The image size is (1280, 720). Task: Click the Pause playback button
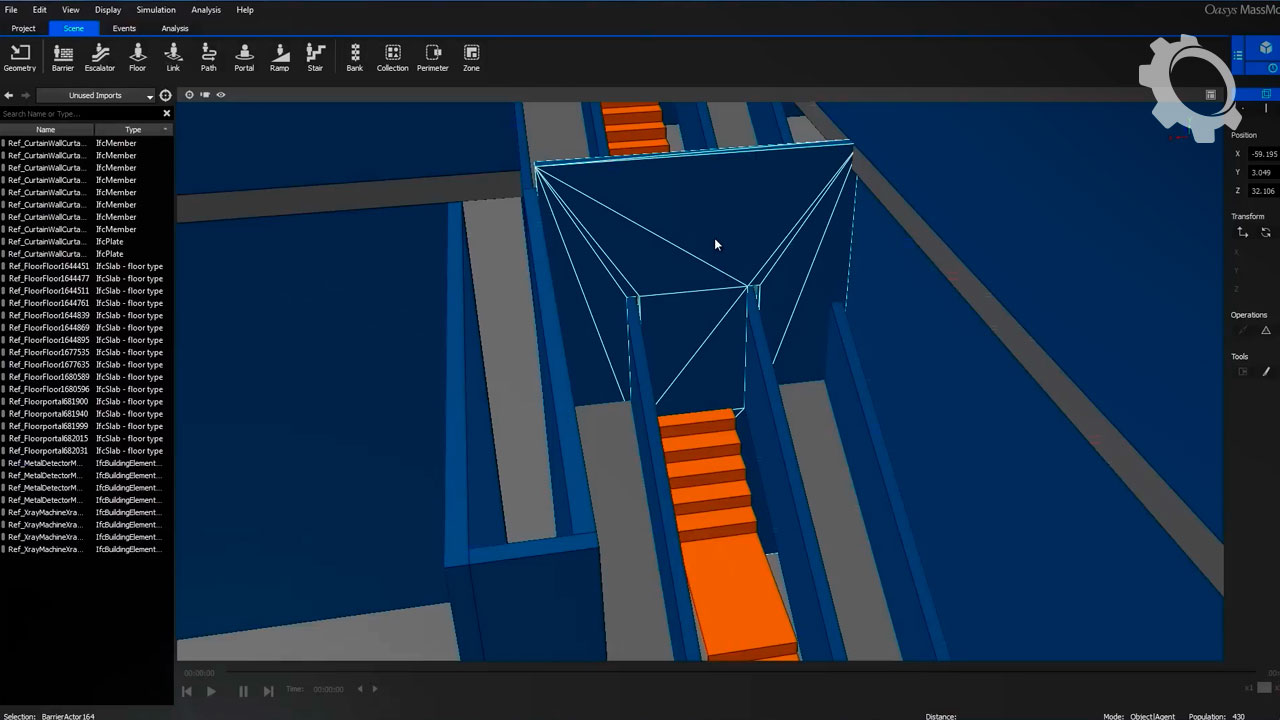pos(243,691)
